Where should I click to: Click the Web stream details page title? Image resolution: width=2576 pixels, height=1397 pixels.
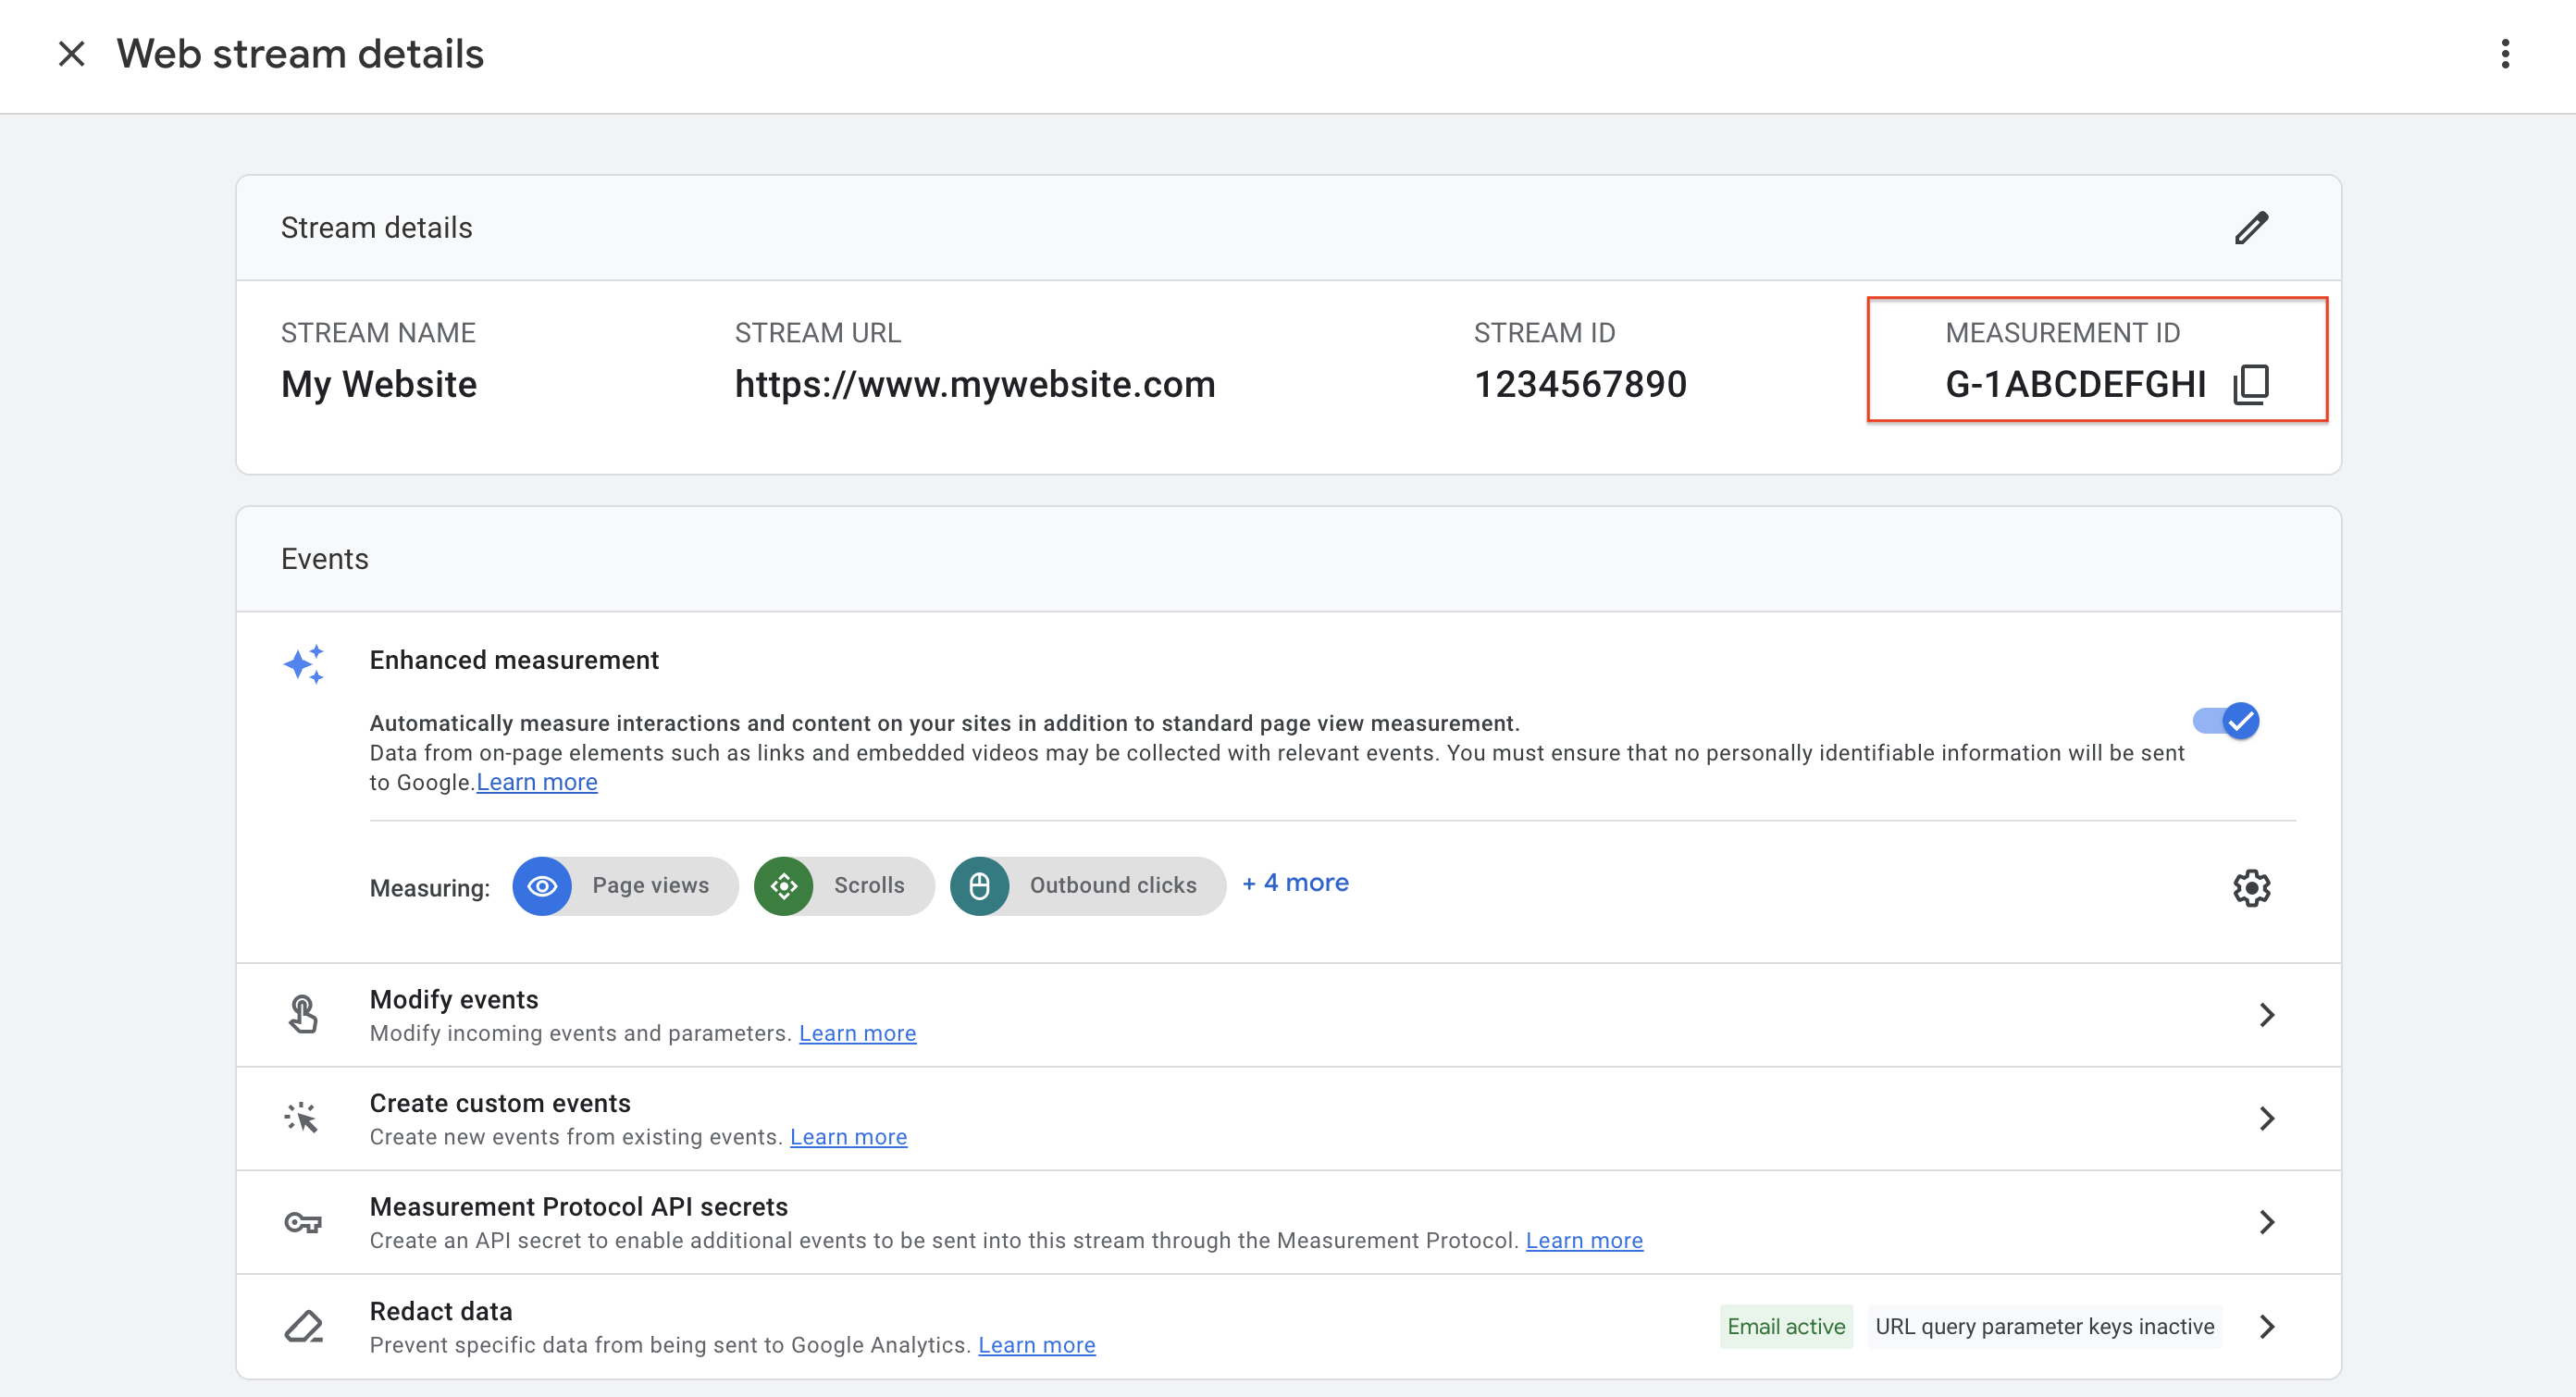pos(300,54)
